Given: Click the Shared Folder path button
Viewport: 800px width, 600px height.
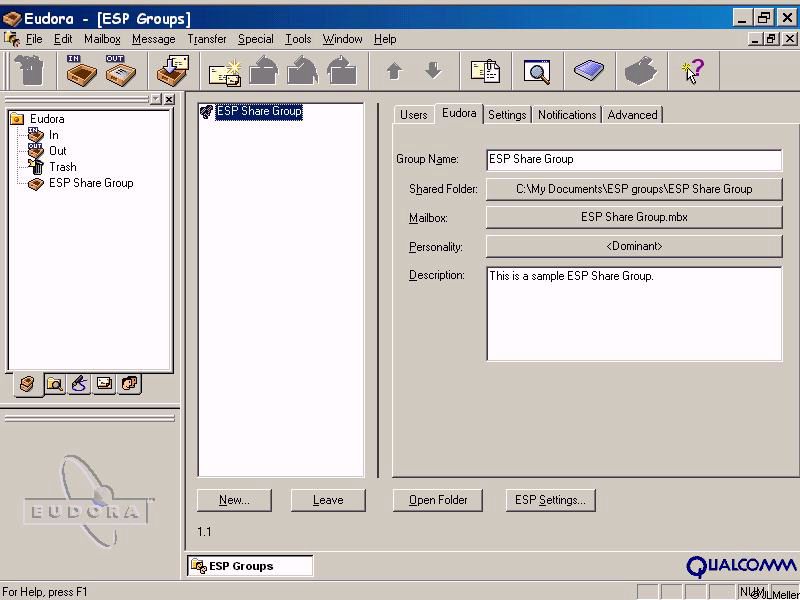Looking at the screenshot, I should [634, 189].
